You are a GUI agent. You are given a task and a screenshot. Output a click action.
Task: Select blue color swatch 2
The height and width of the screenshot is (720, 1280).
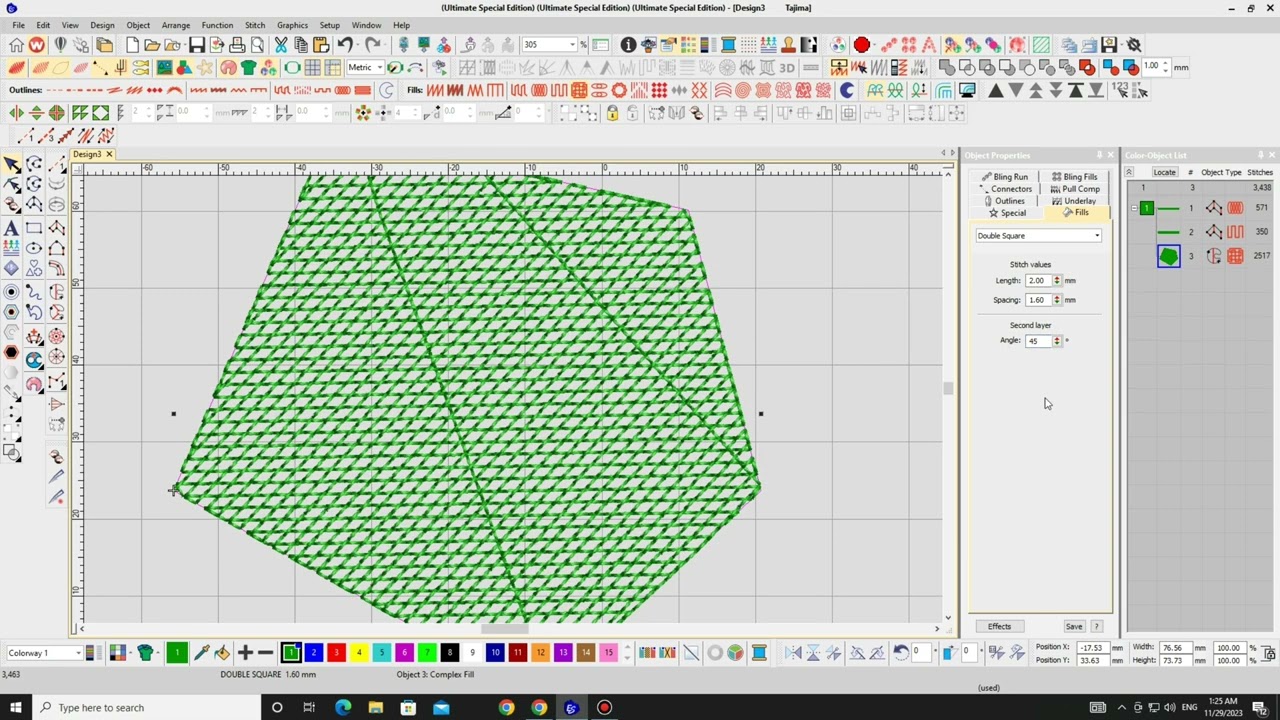click(313, 653)
